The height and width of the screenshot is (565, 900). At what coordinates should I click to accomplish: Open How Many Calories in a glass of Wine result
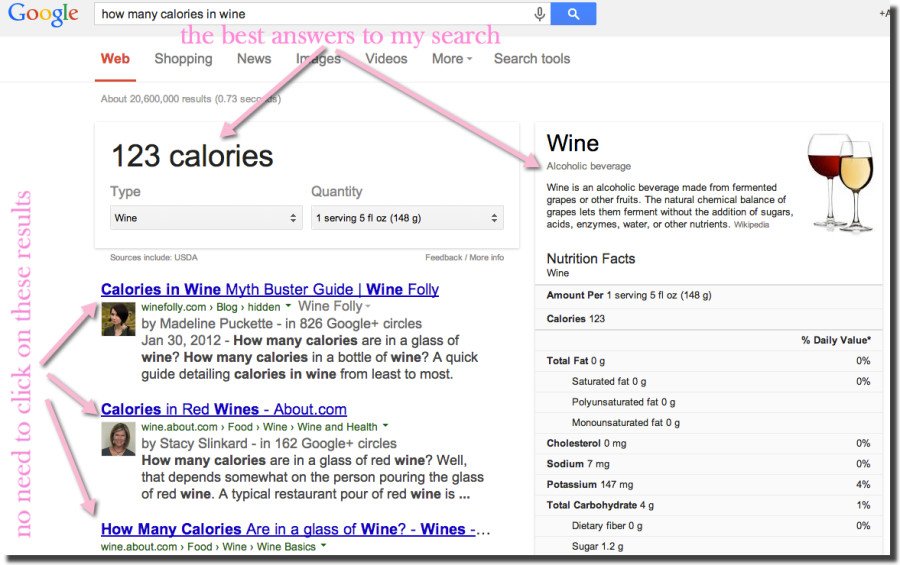[x=295, y=529]
